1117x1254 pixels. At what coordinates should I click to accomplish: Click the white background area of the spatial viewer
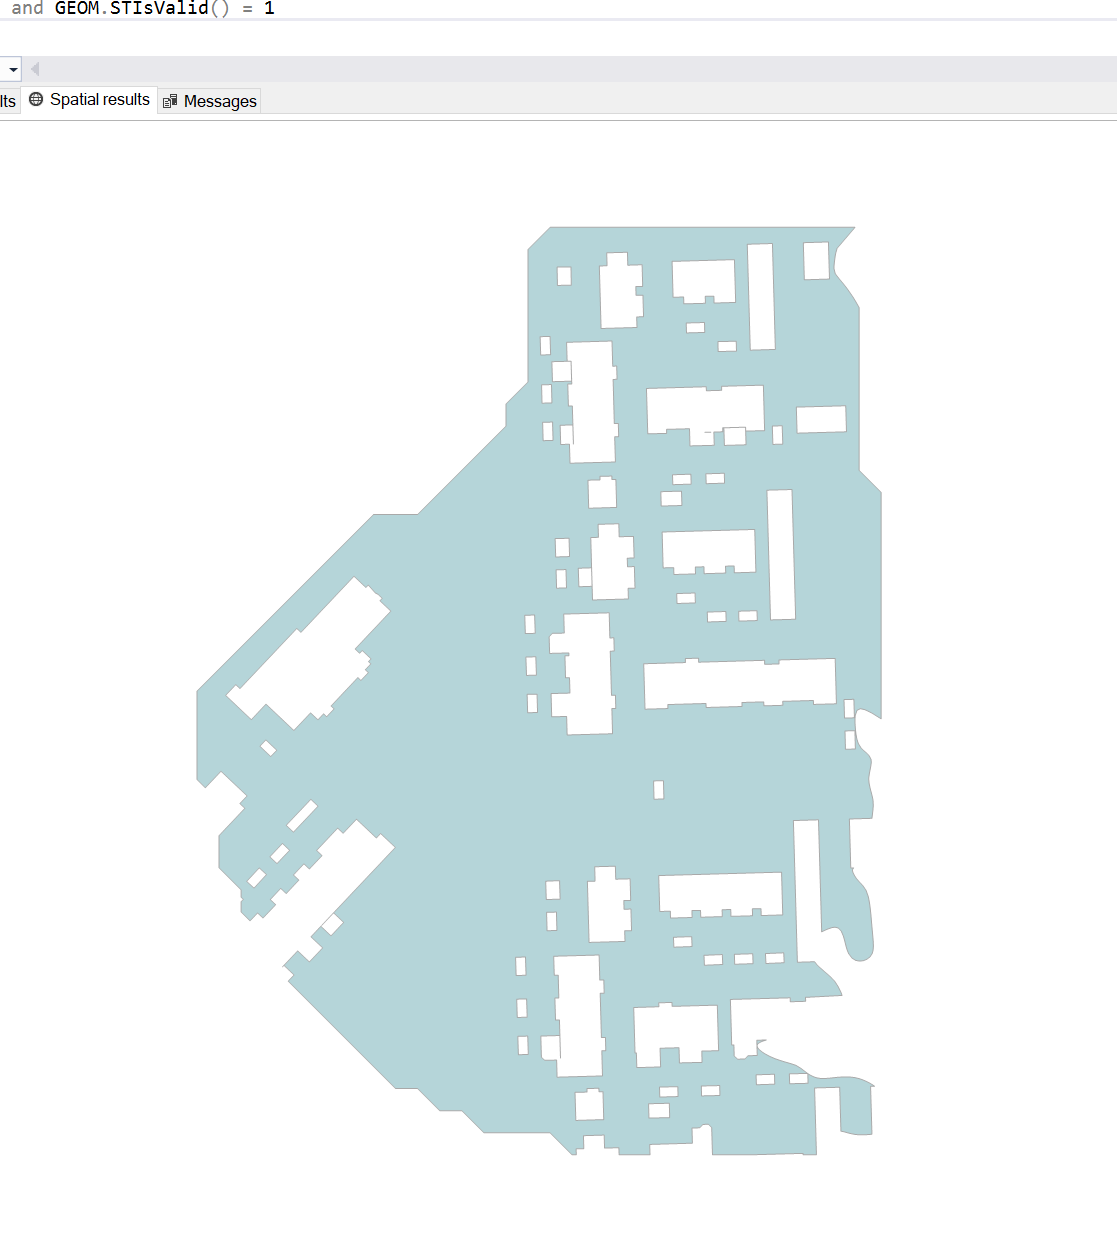[x=150, y=300]
